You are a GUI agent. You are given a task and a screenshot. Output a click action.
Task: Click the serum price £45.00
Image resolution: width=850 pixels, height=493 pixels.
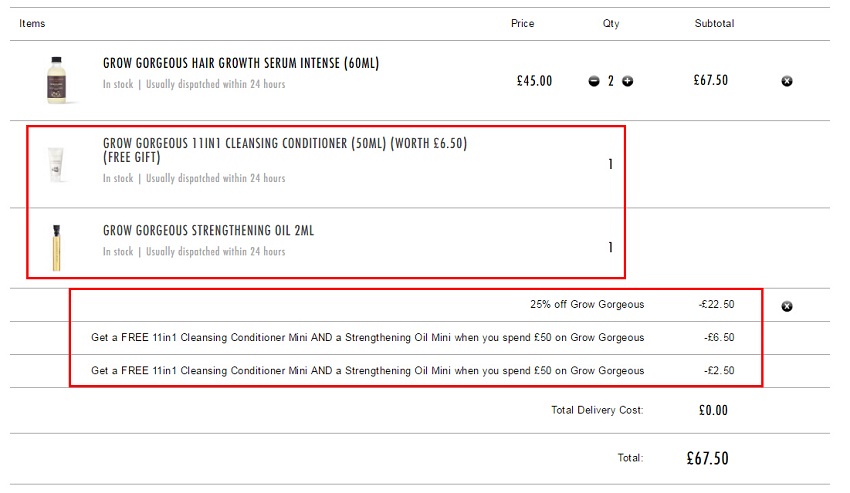coord(534,81)
